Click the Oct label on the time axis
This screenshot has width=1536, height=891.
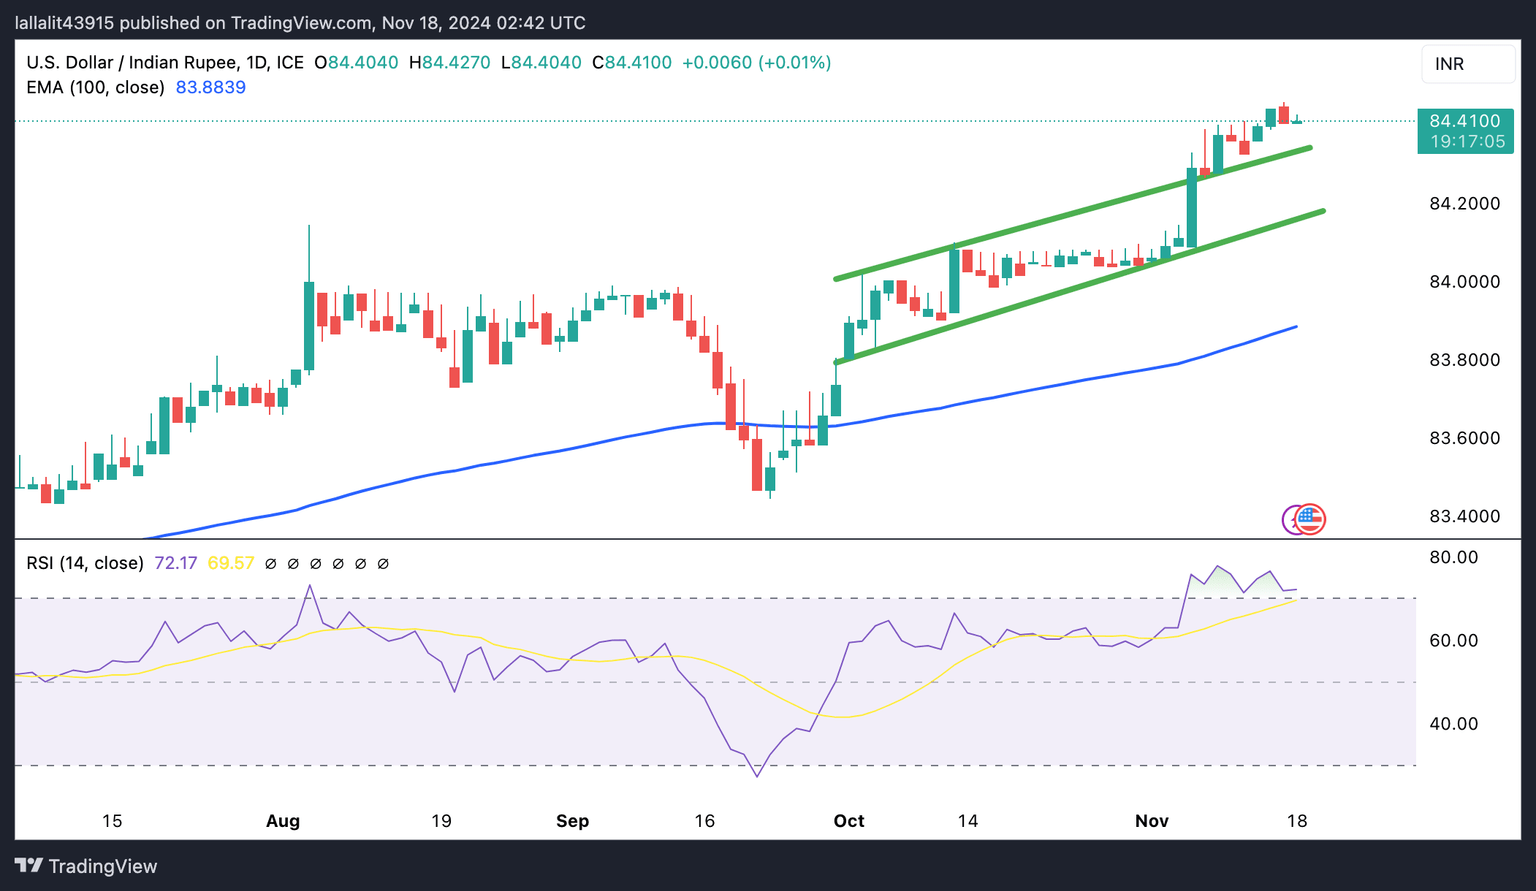click(x=849, y=821)
